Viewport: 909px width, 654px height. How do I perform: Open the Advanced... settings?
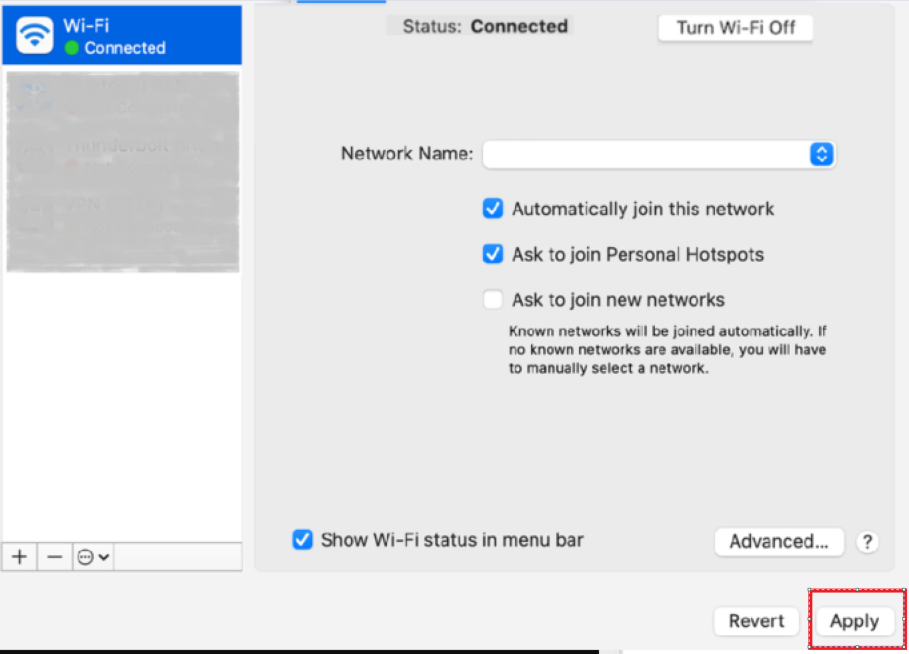click(x=779, y=542)
